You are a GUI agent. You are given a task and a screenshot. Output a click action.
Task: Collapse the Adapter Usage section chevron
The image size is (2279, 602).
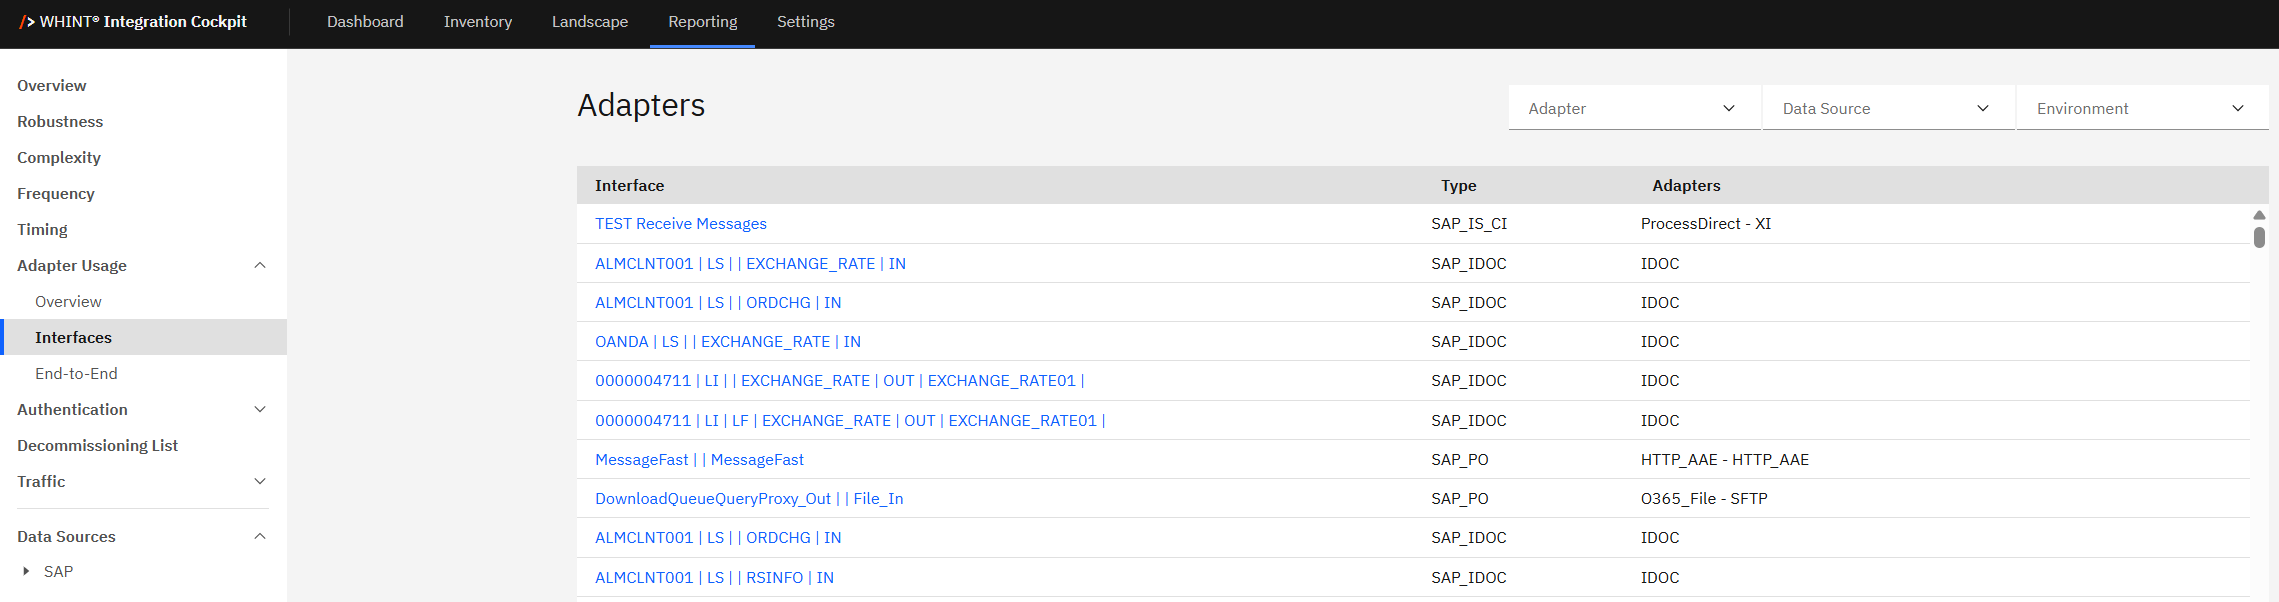[260, 265]
